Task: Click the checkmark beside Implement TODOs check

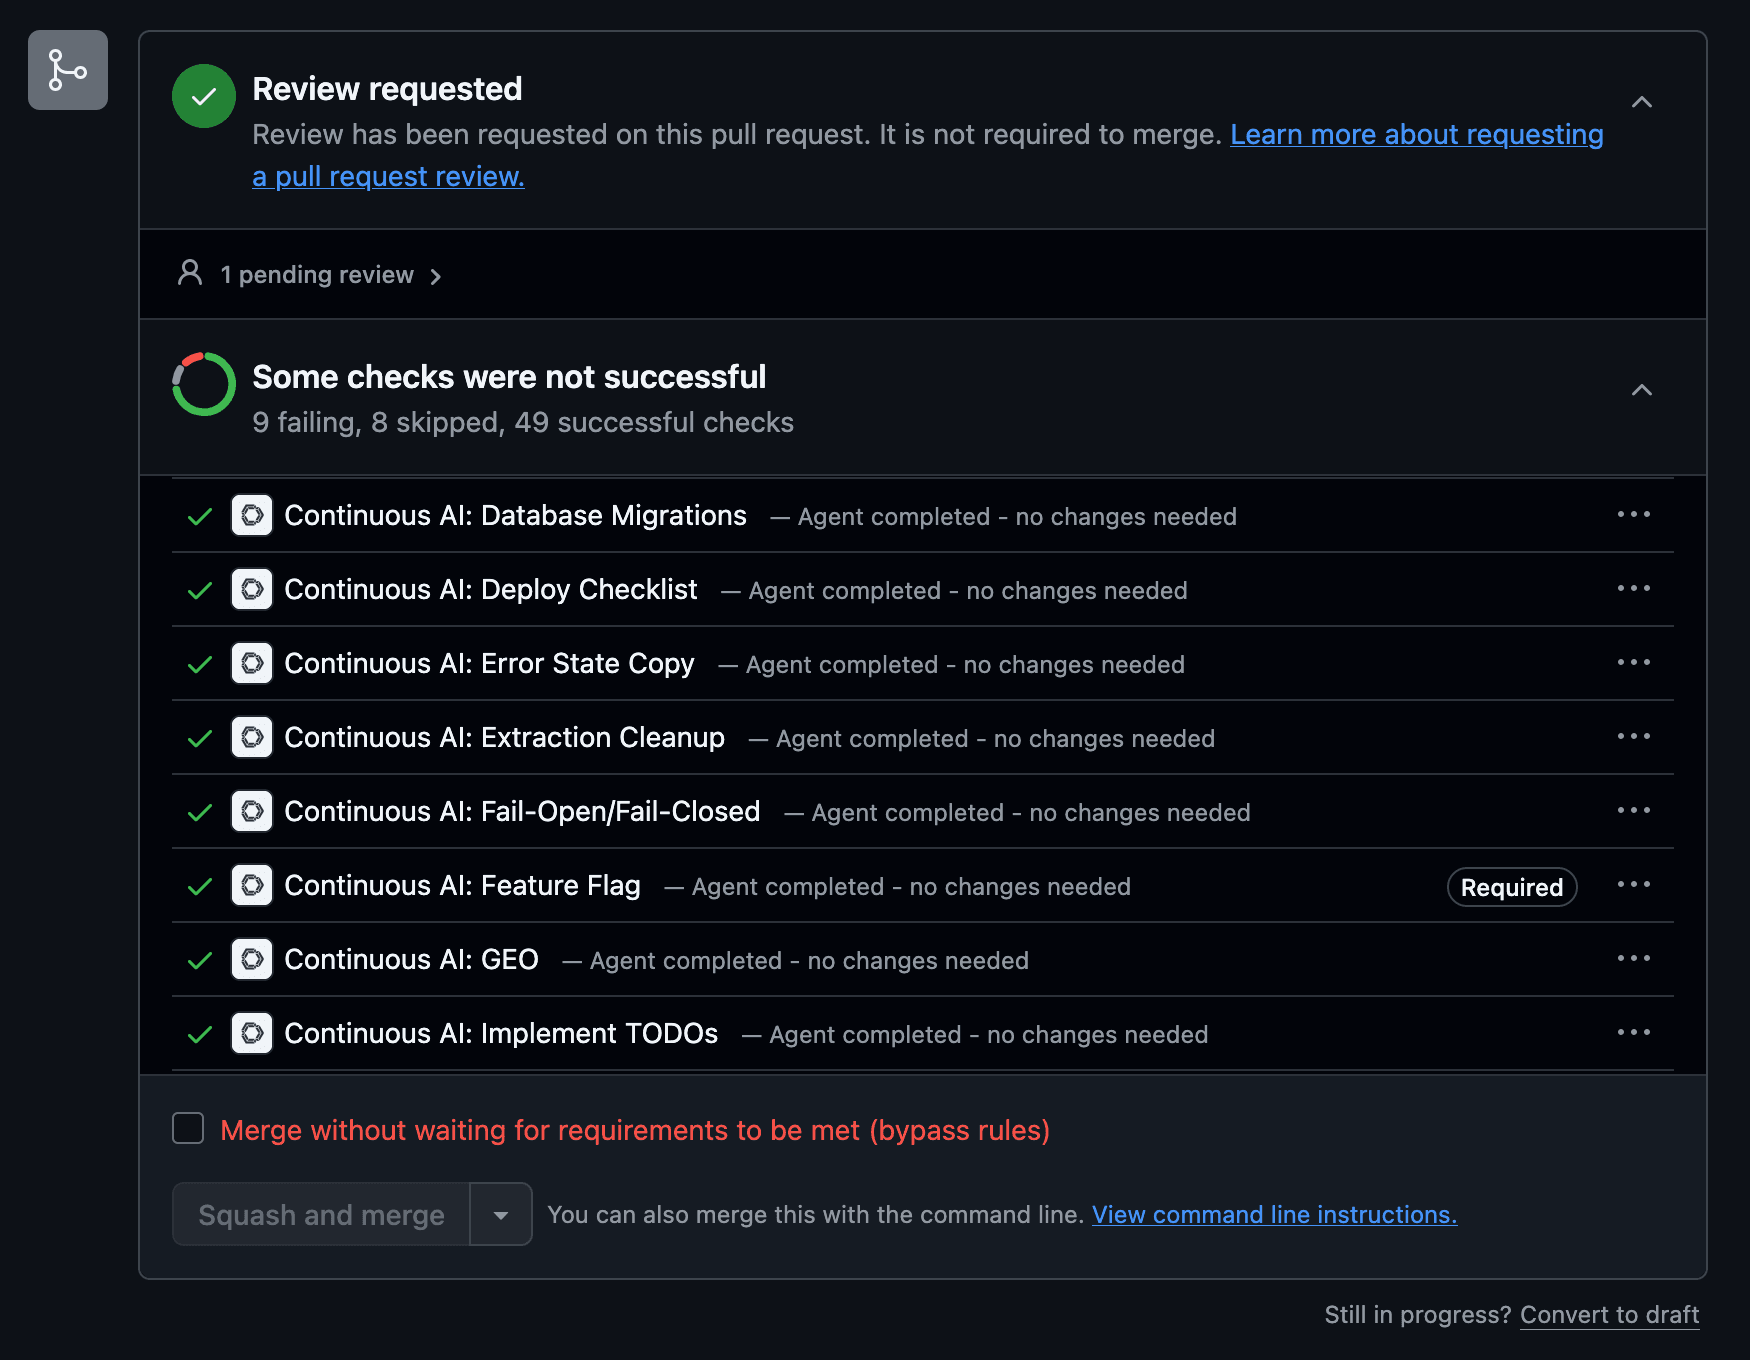Action: tap(199, 1033)
